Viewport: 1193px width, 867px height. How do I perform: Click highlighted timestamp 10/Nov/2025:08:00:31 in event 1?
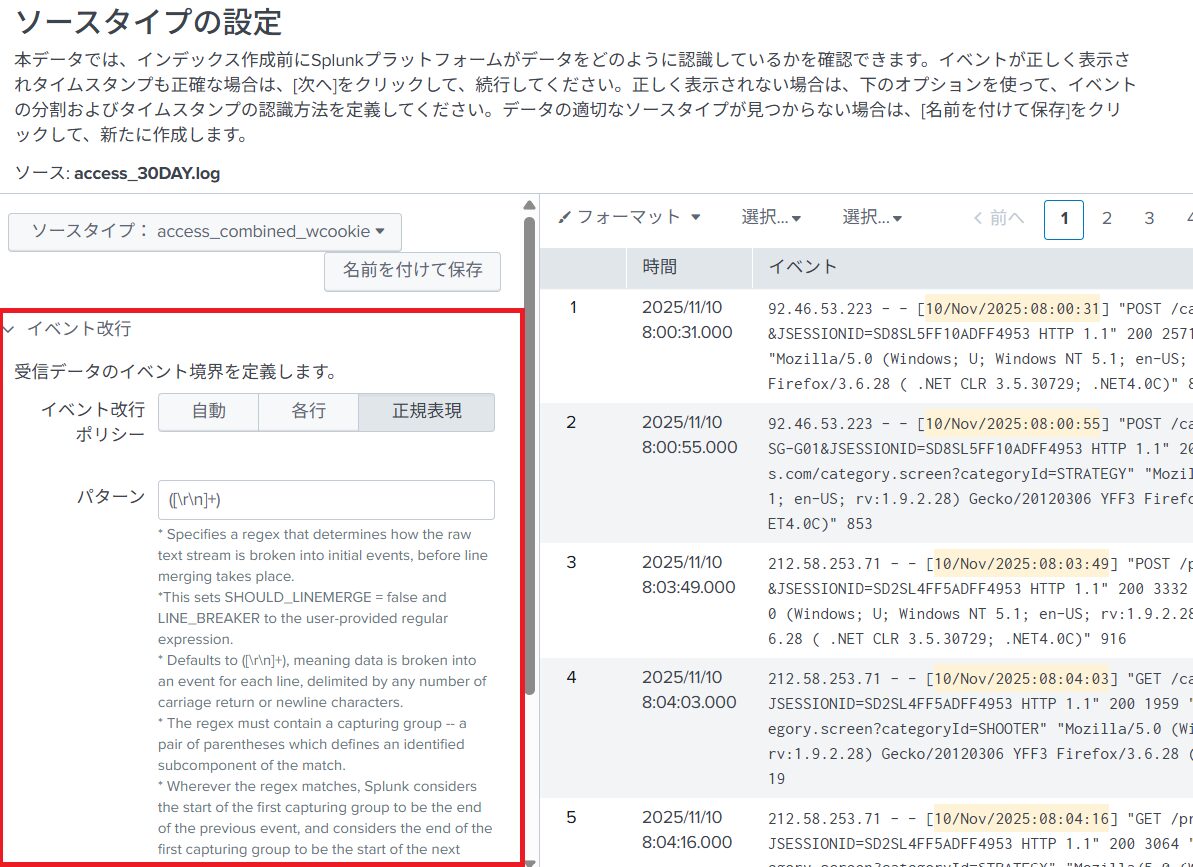click(1013, 308)
